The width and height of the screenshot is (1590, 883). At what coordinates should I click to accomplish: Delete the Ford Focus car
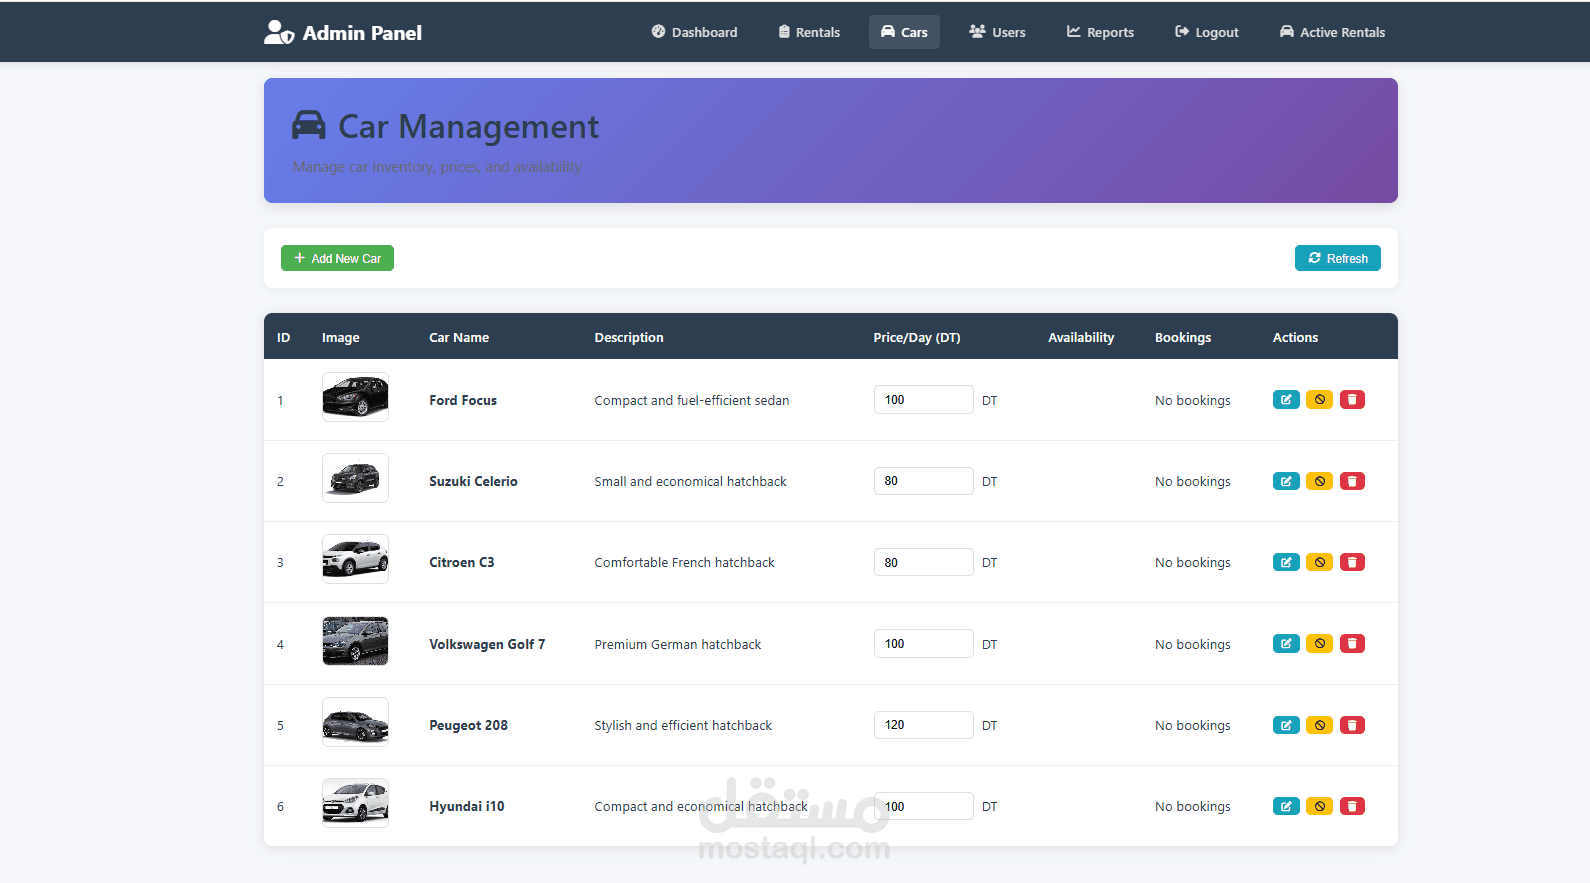(x=1352, y=400)
